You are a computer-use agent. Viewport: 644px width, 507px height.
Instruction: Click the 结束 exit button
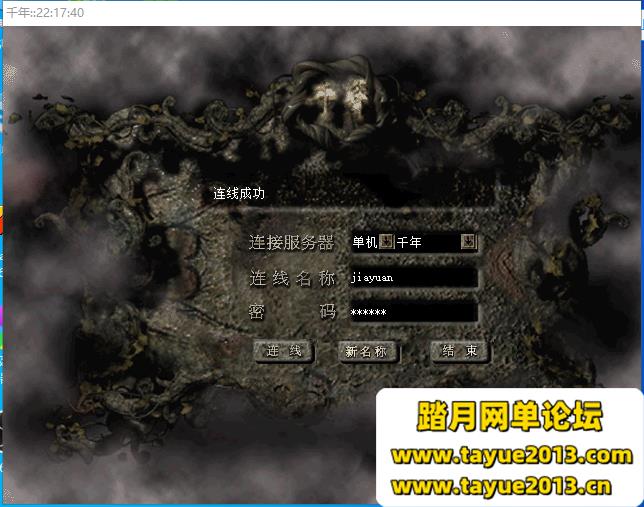coord(459,351)
